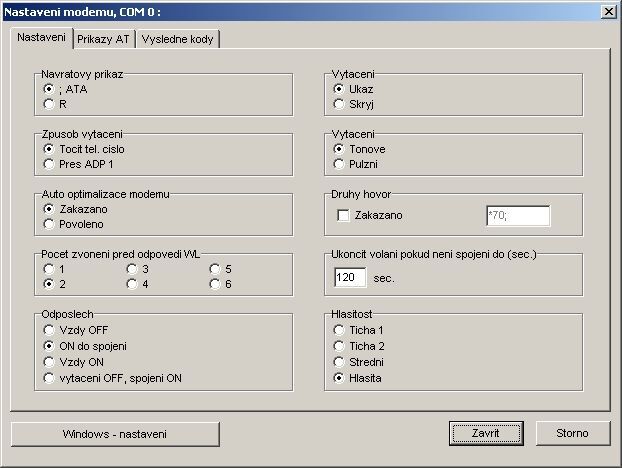Select the R option under Navratovy prikaz
The image size is (622, 468).
click(48, 103)
